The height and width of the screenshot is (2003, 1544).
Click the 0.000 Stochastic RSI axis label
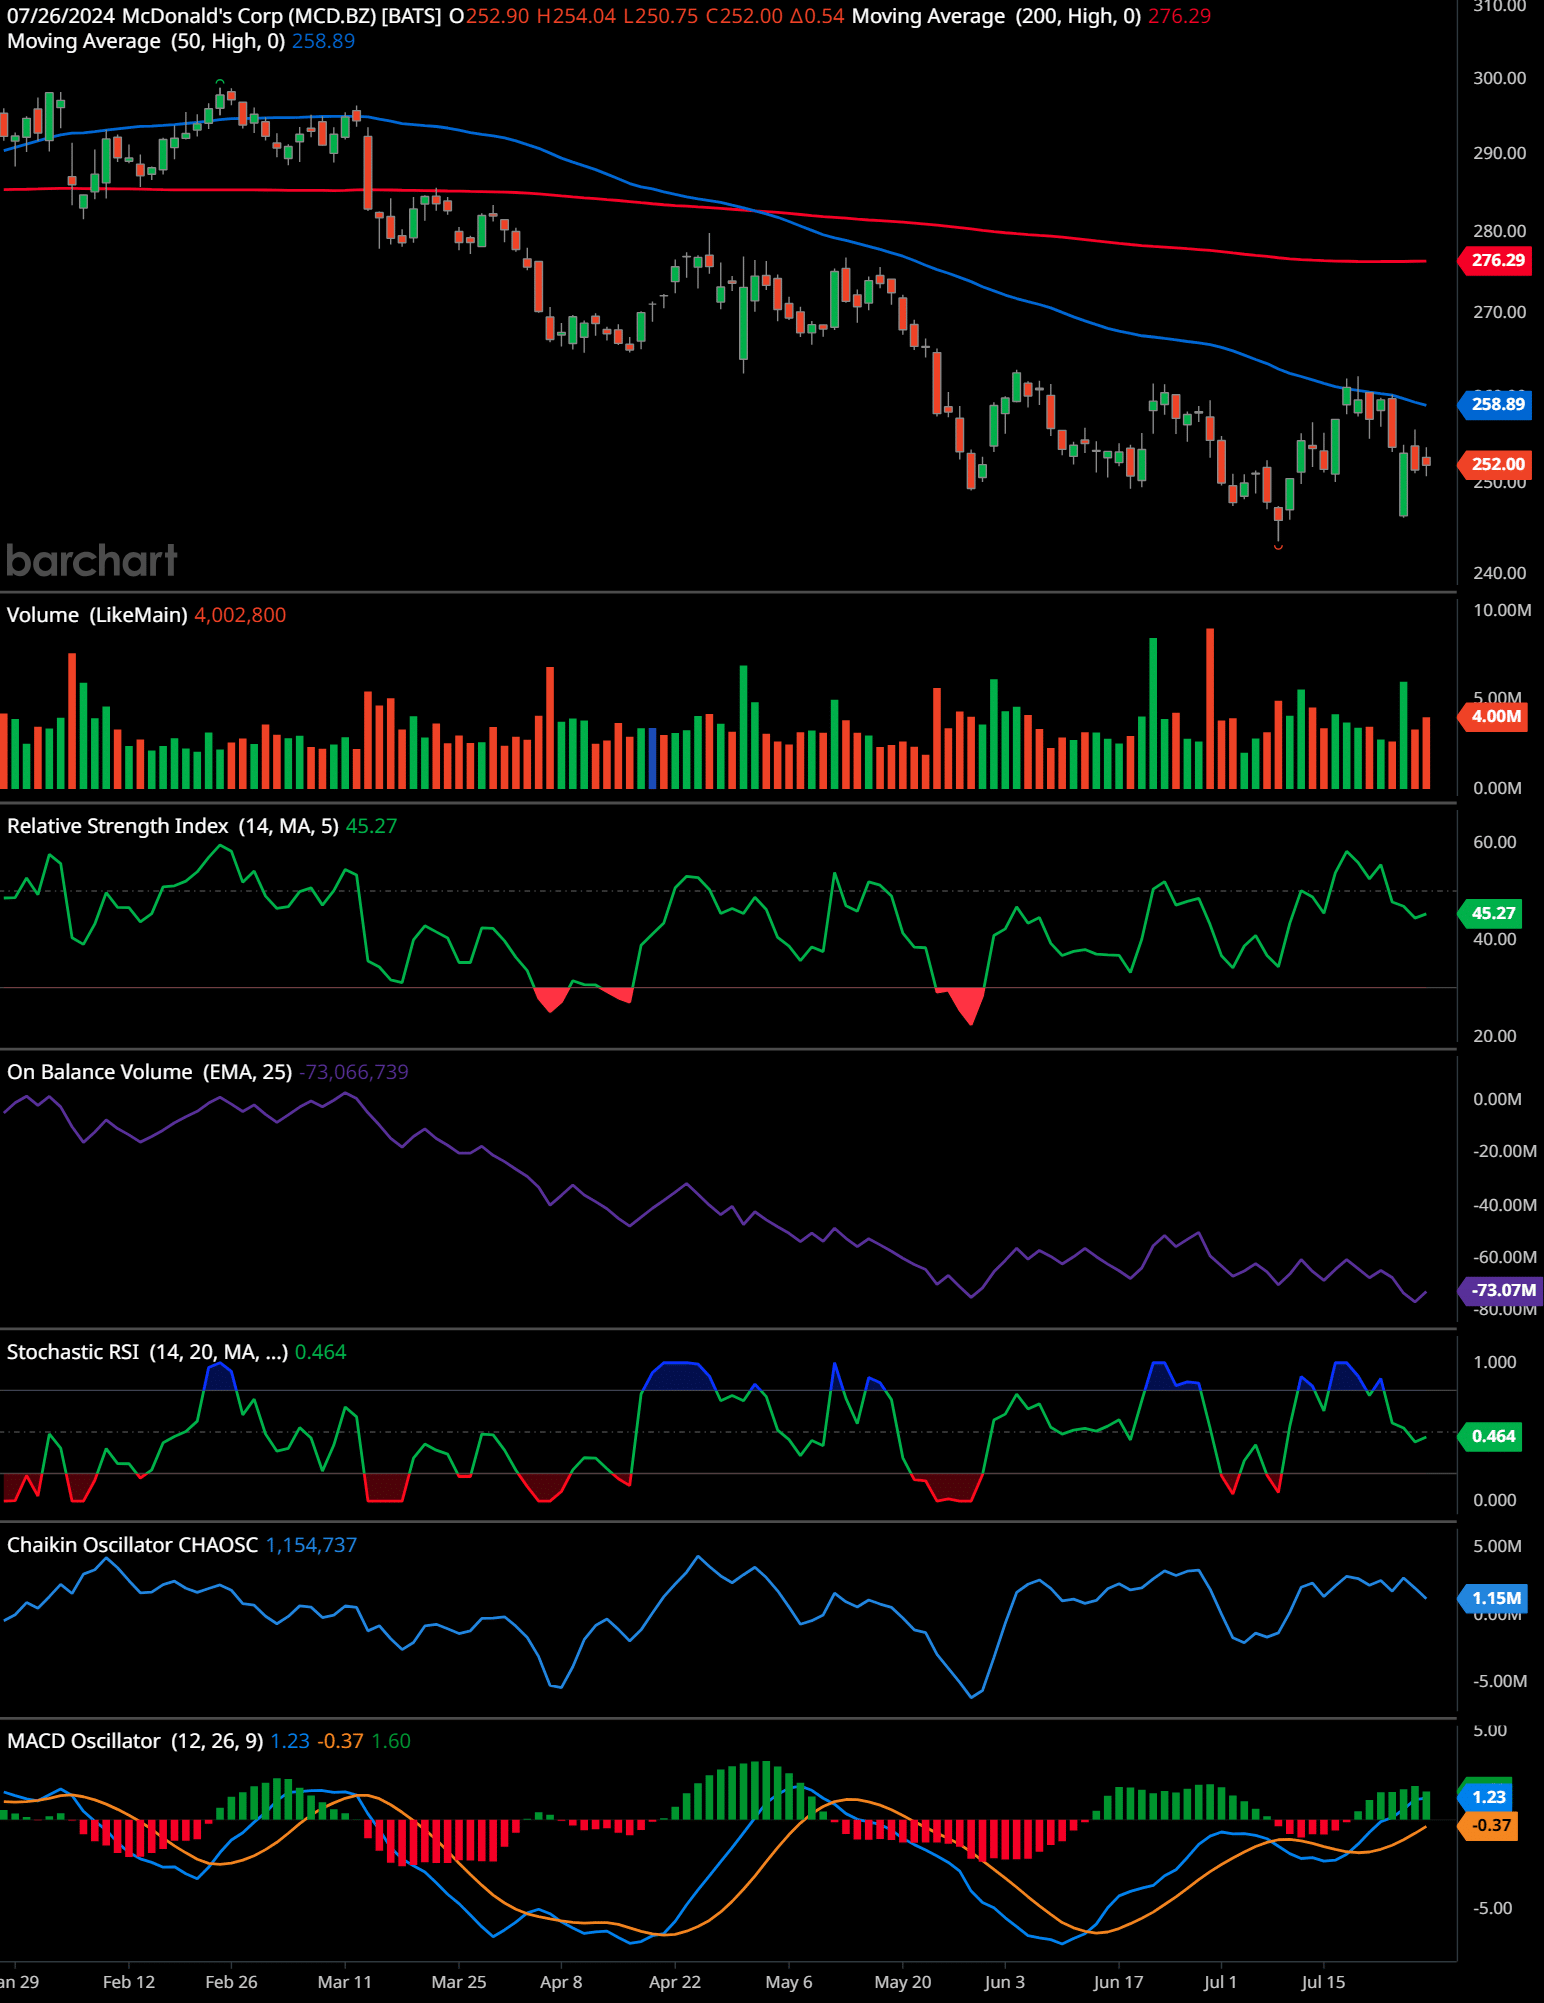click(1494, 1500)
